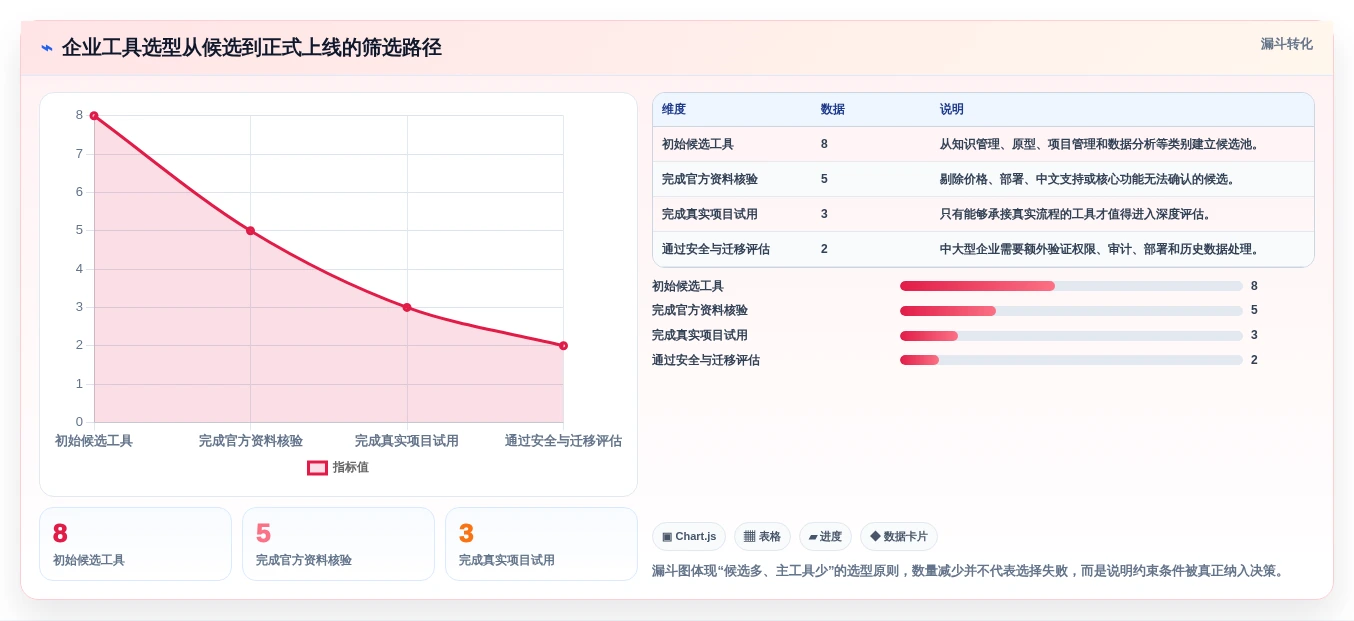Click the 数据 column header

tap(833, 110)
